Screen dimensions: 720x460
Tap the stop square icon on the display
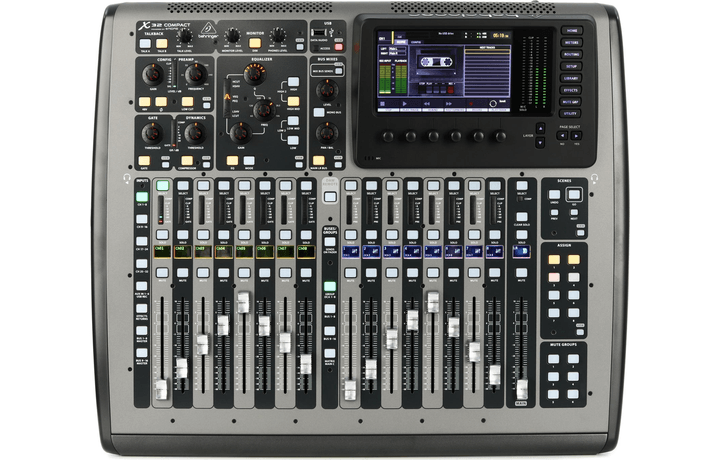pos(382,104)
